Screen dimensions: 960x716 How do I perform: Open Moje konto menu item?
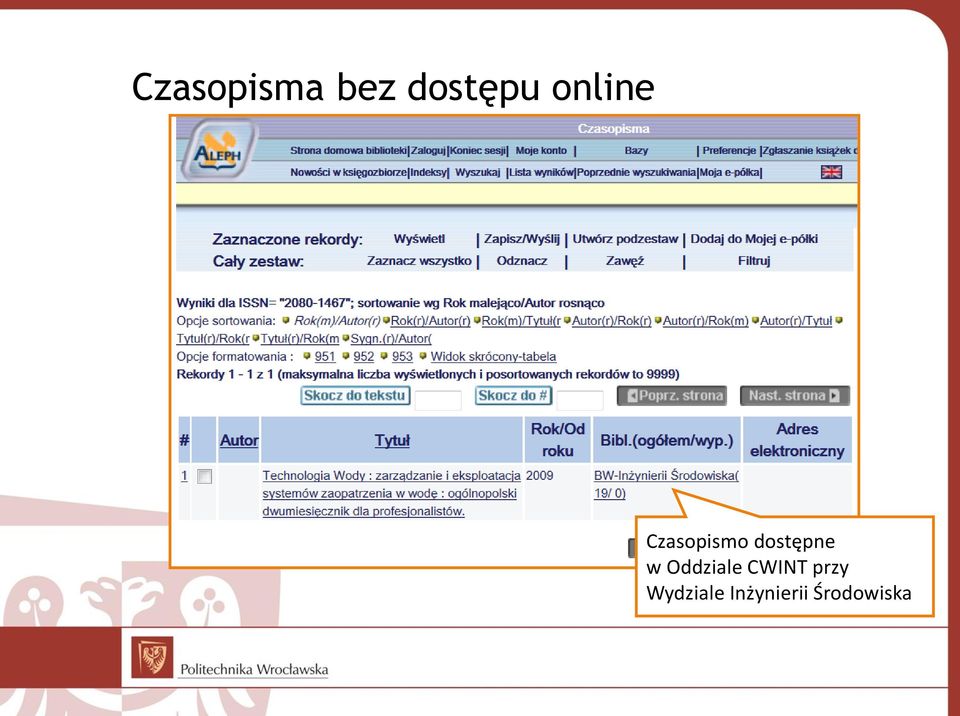coord(541,150)
